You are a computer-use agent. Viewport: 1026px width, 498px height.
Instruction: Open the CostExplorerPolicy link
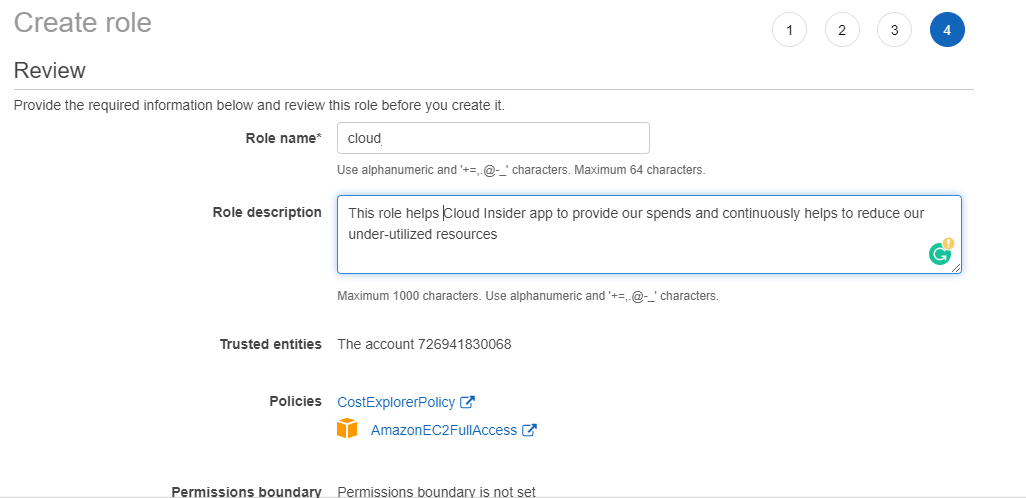[398, 402]
